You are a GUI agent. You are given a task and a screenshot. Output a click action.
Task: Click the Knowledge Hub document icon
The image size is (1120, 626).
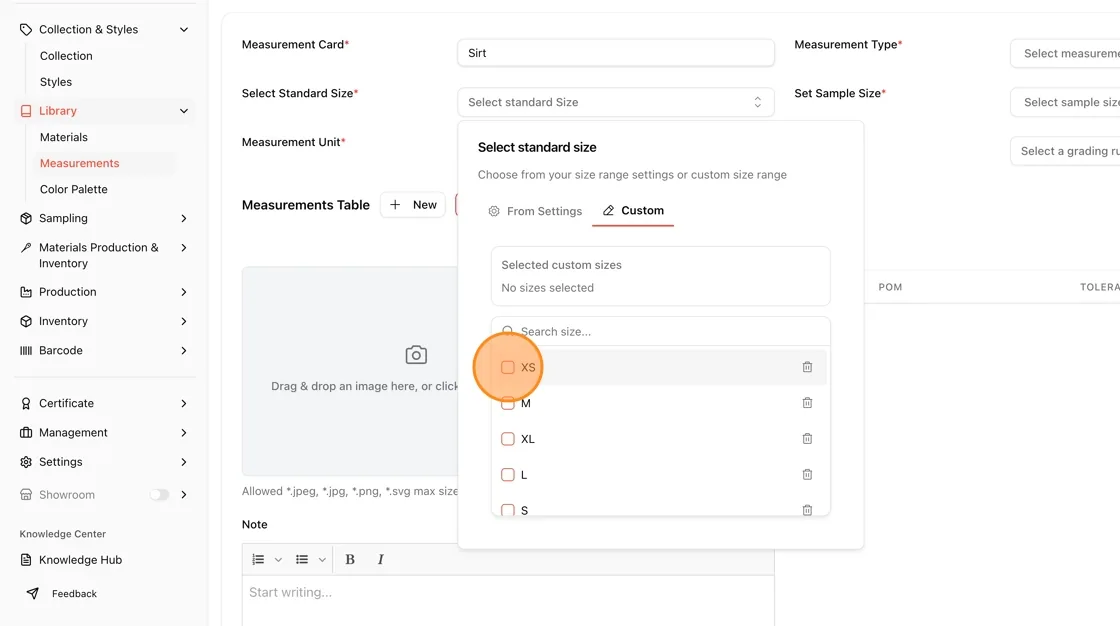26,560
